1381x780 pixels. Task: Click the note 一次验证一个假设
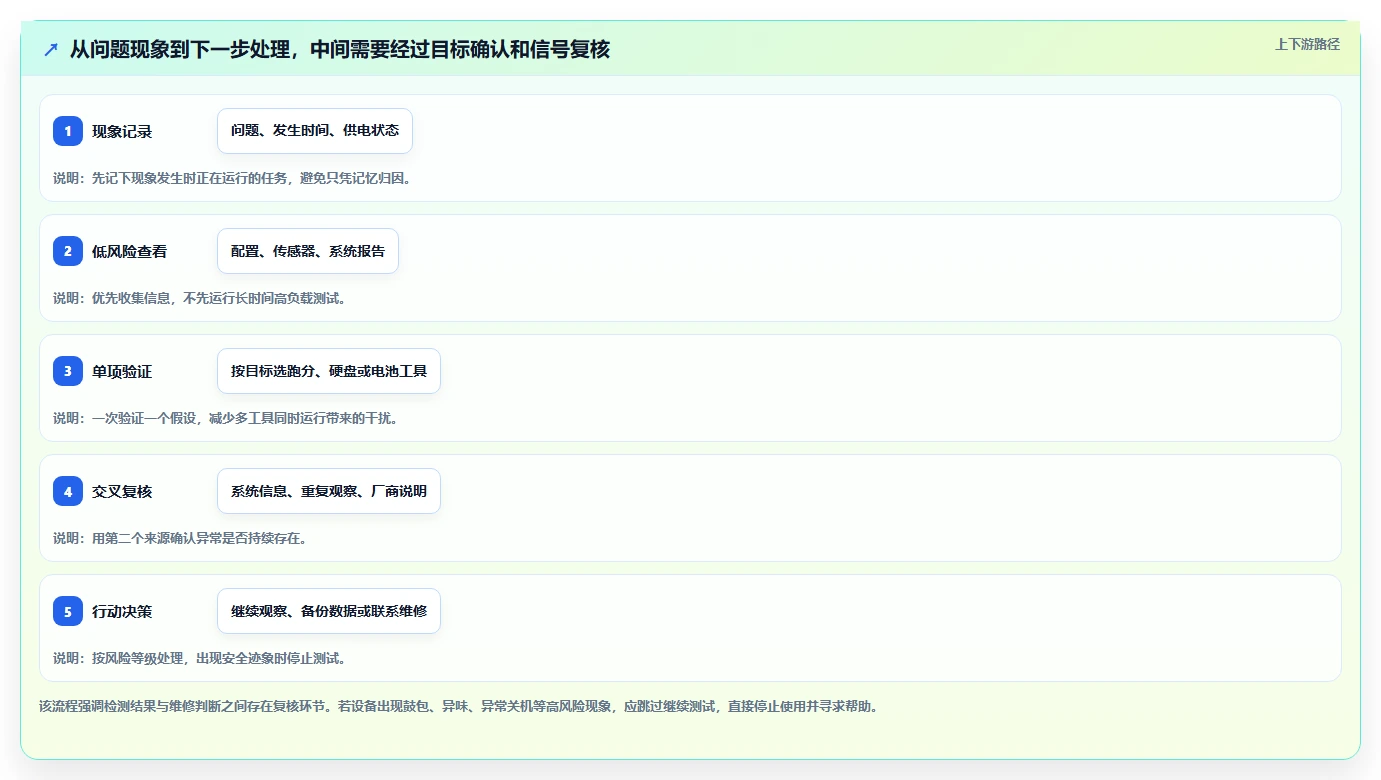pyautogui.click(x=226, y=418)
